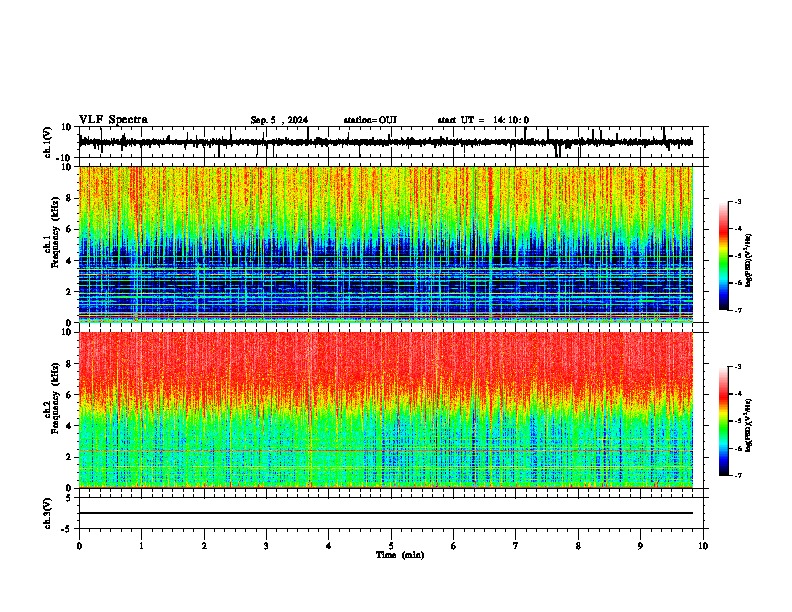
Task: Click the "-7" label below ch.2 color bar
Action: [x=737, y=475]
